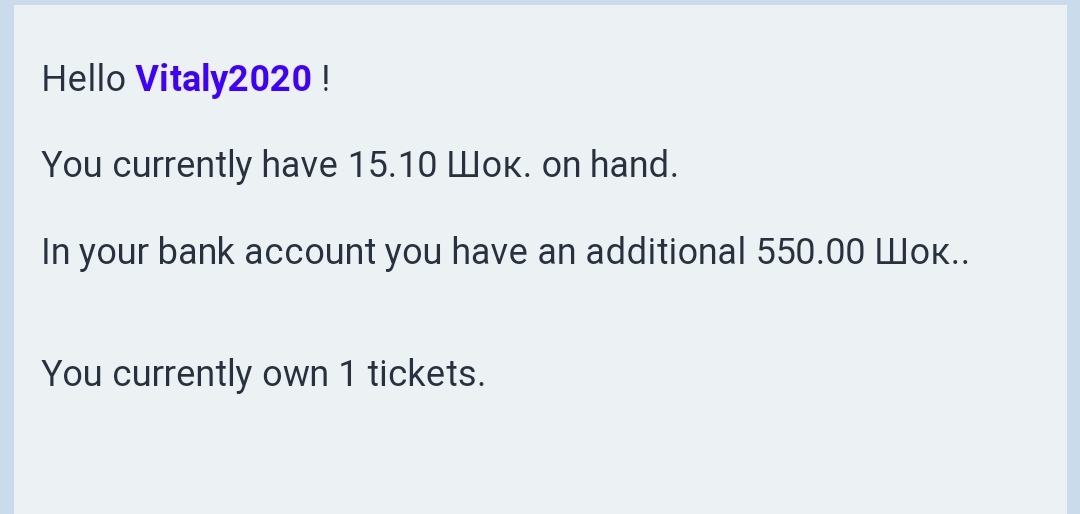
Task: Click the word "additional"
Action: 665,252
